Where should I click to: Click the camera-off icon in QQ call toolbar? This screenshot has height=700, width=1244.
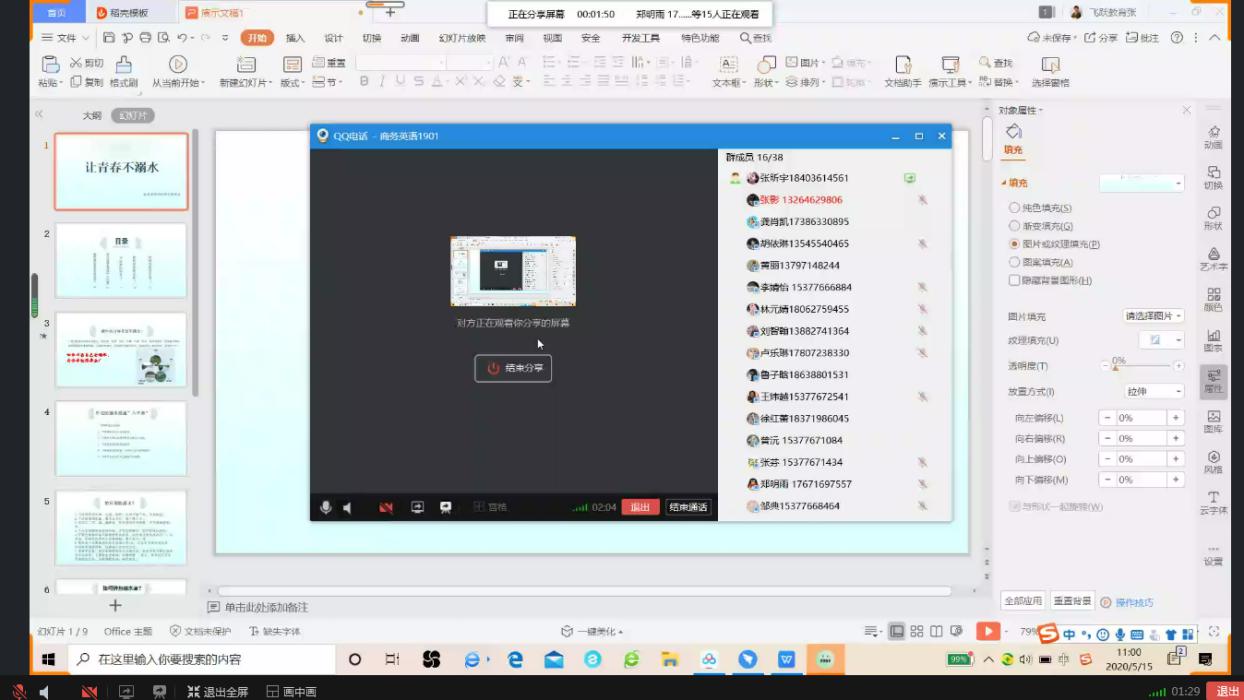pos(386,507)
